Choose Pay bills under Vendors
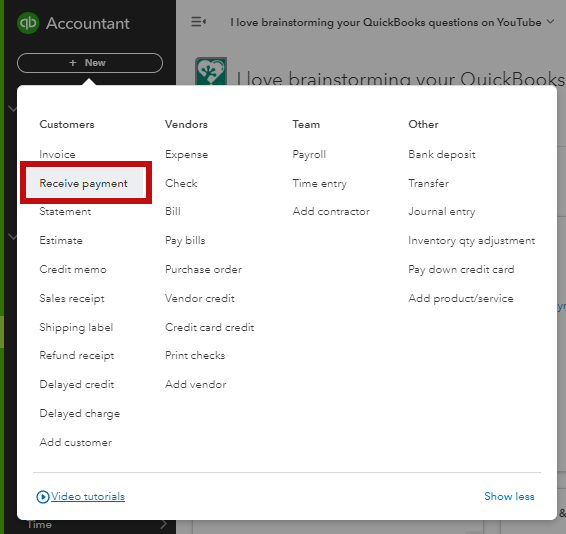Image resolution: width=566 pixels, height=534 pixels. (185, 240)
